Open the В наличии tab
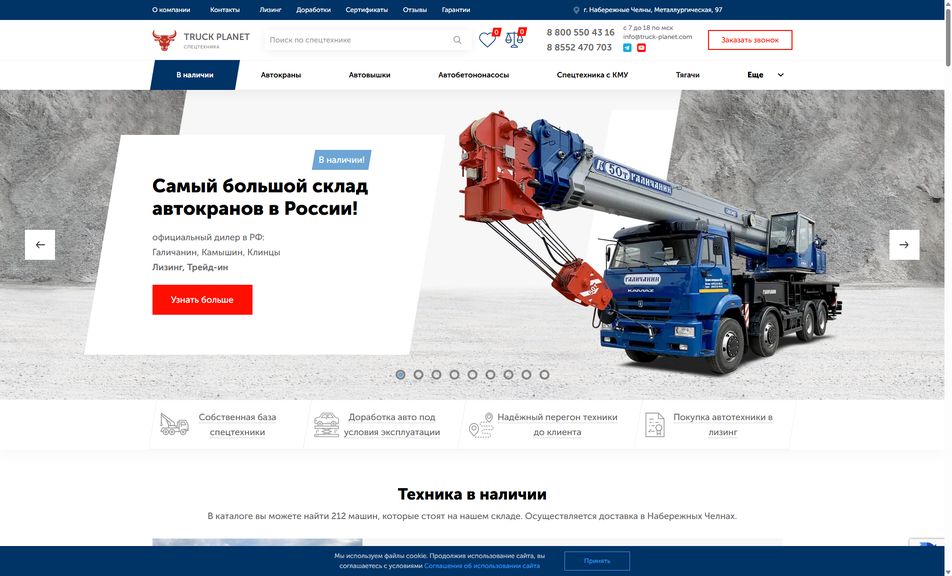The width and height of the screenshot is (952, 576). 195,75
